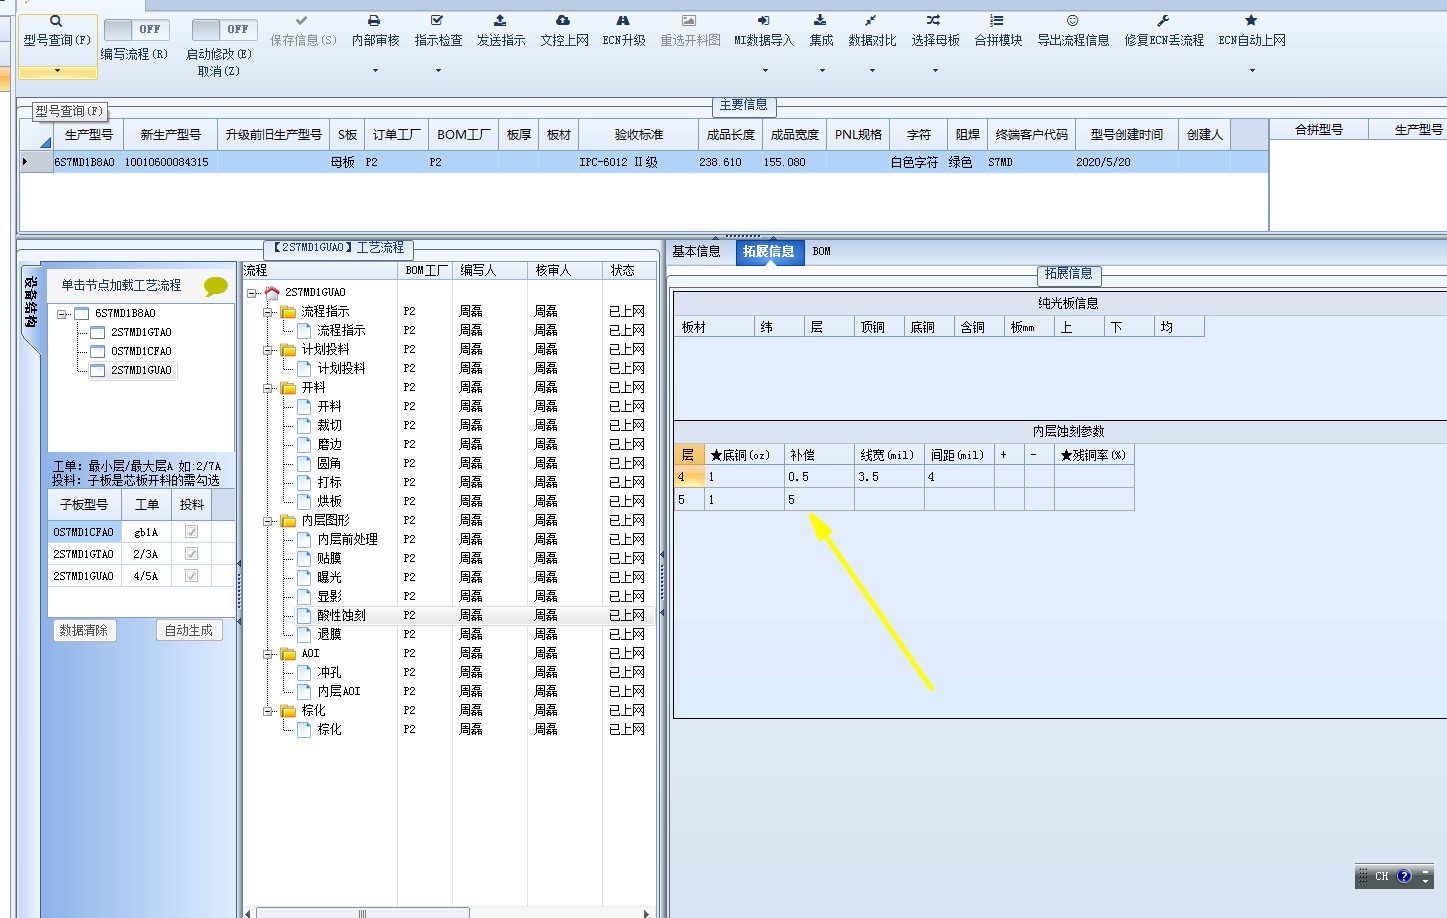1447x918 pixels.
Task: Click the 板材 header in 纯光板信息
Action: tap(714, 327)
